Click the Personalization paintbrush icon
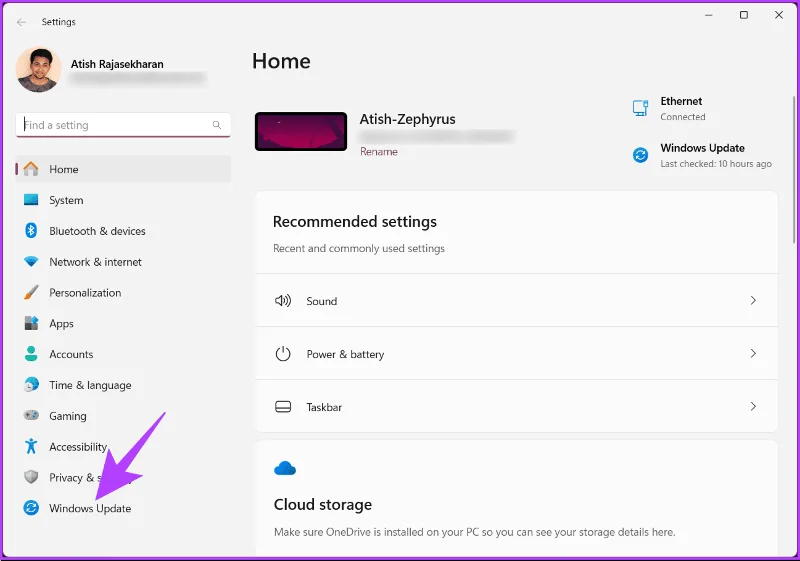 tap(31, 292)
